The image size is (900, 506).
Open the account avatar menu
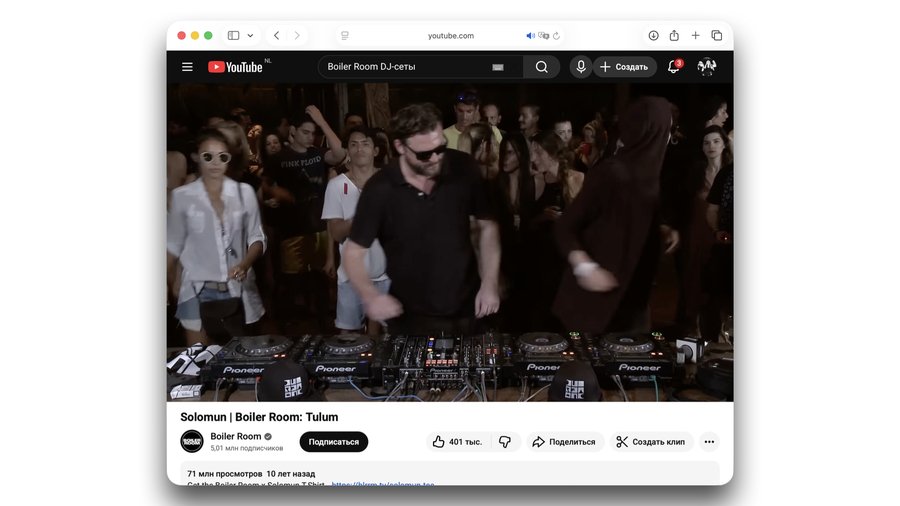point(706,67)
